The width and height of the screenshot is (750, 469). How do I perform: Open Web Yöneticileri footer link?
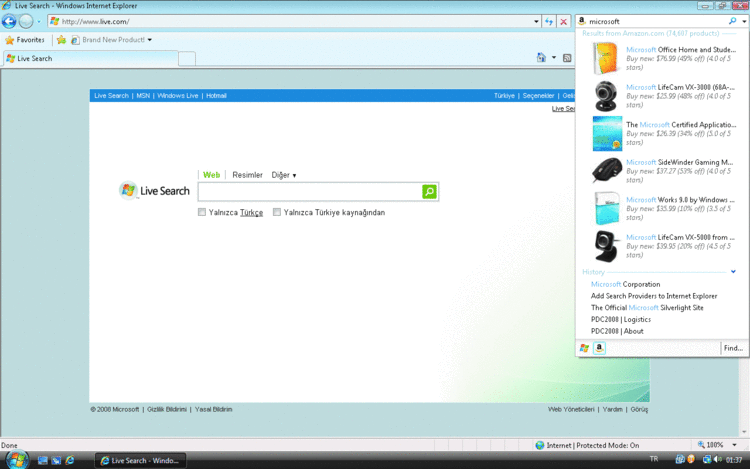(571, 409)
